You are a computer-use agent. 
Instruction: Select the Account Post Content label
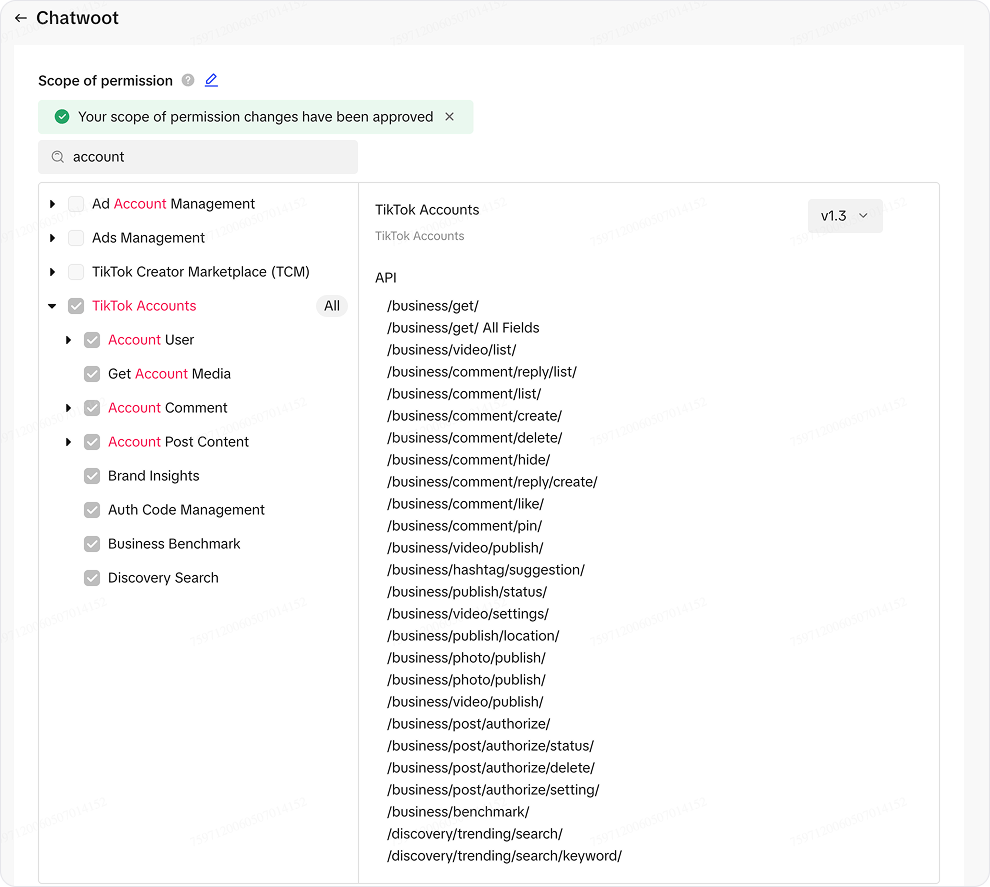tap(179, 442)
